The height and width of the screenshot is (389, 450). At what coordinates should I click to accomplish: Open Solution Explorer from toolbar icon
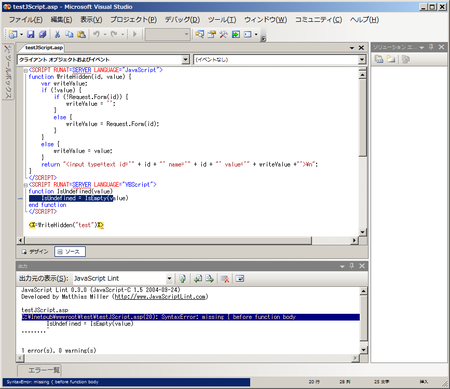pyautogui.click(x=200, y=34)
